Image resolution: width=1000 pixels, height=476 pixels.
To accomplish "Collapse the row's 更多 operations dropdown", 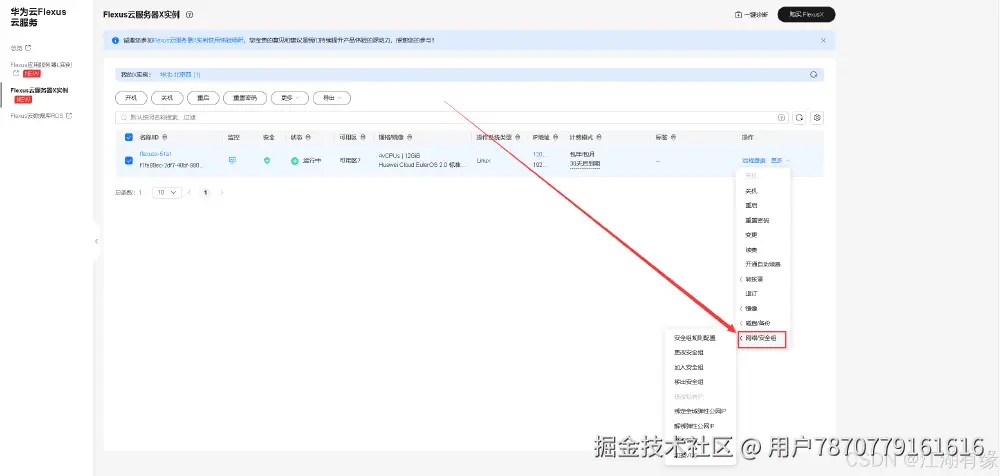I will (780, 160).
